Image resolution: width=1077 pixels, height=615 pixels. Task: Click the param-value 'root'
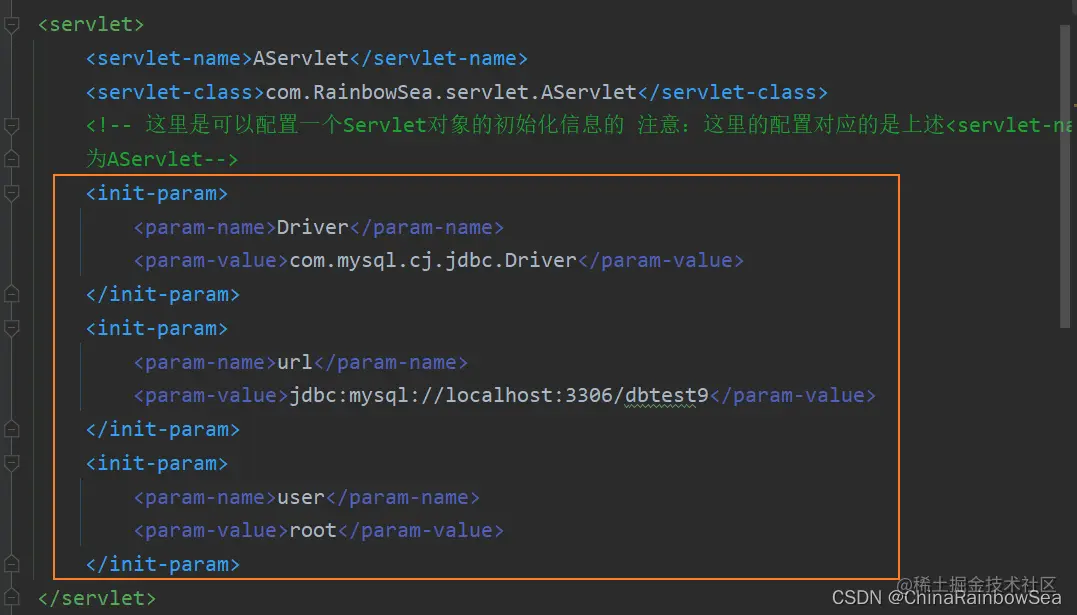tap(313, 530)
